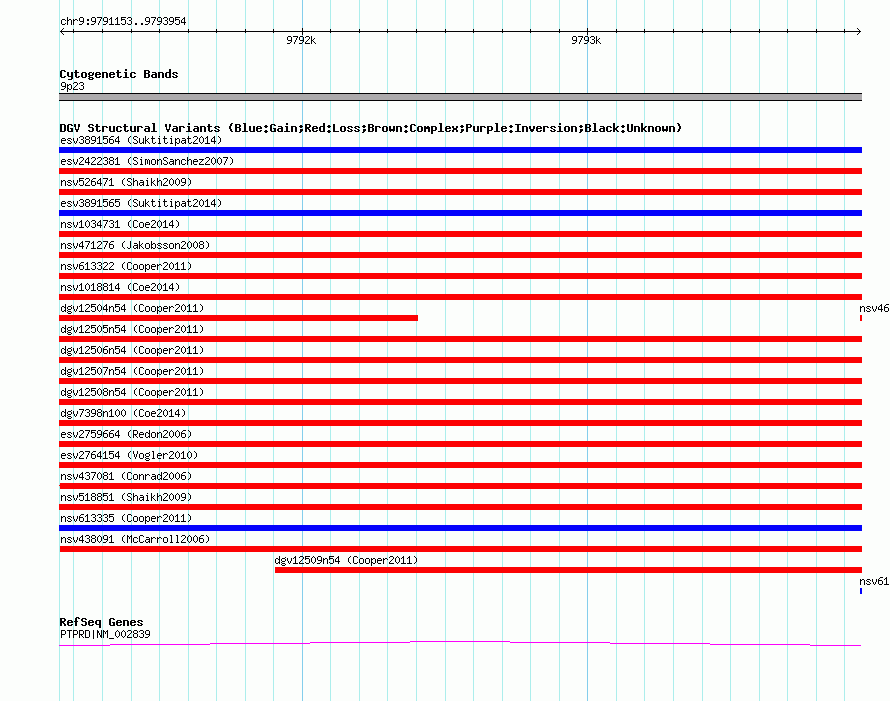Open the dgv7398n100 (Coe2014) label

click(123, 413)
